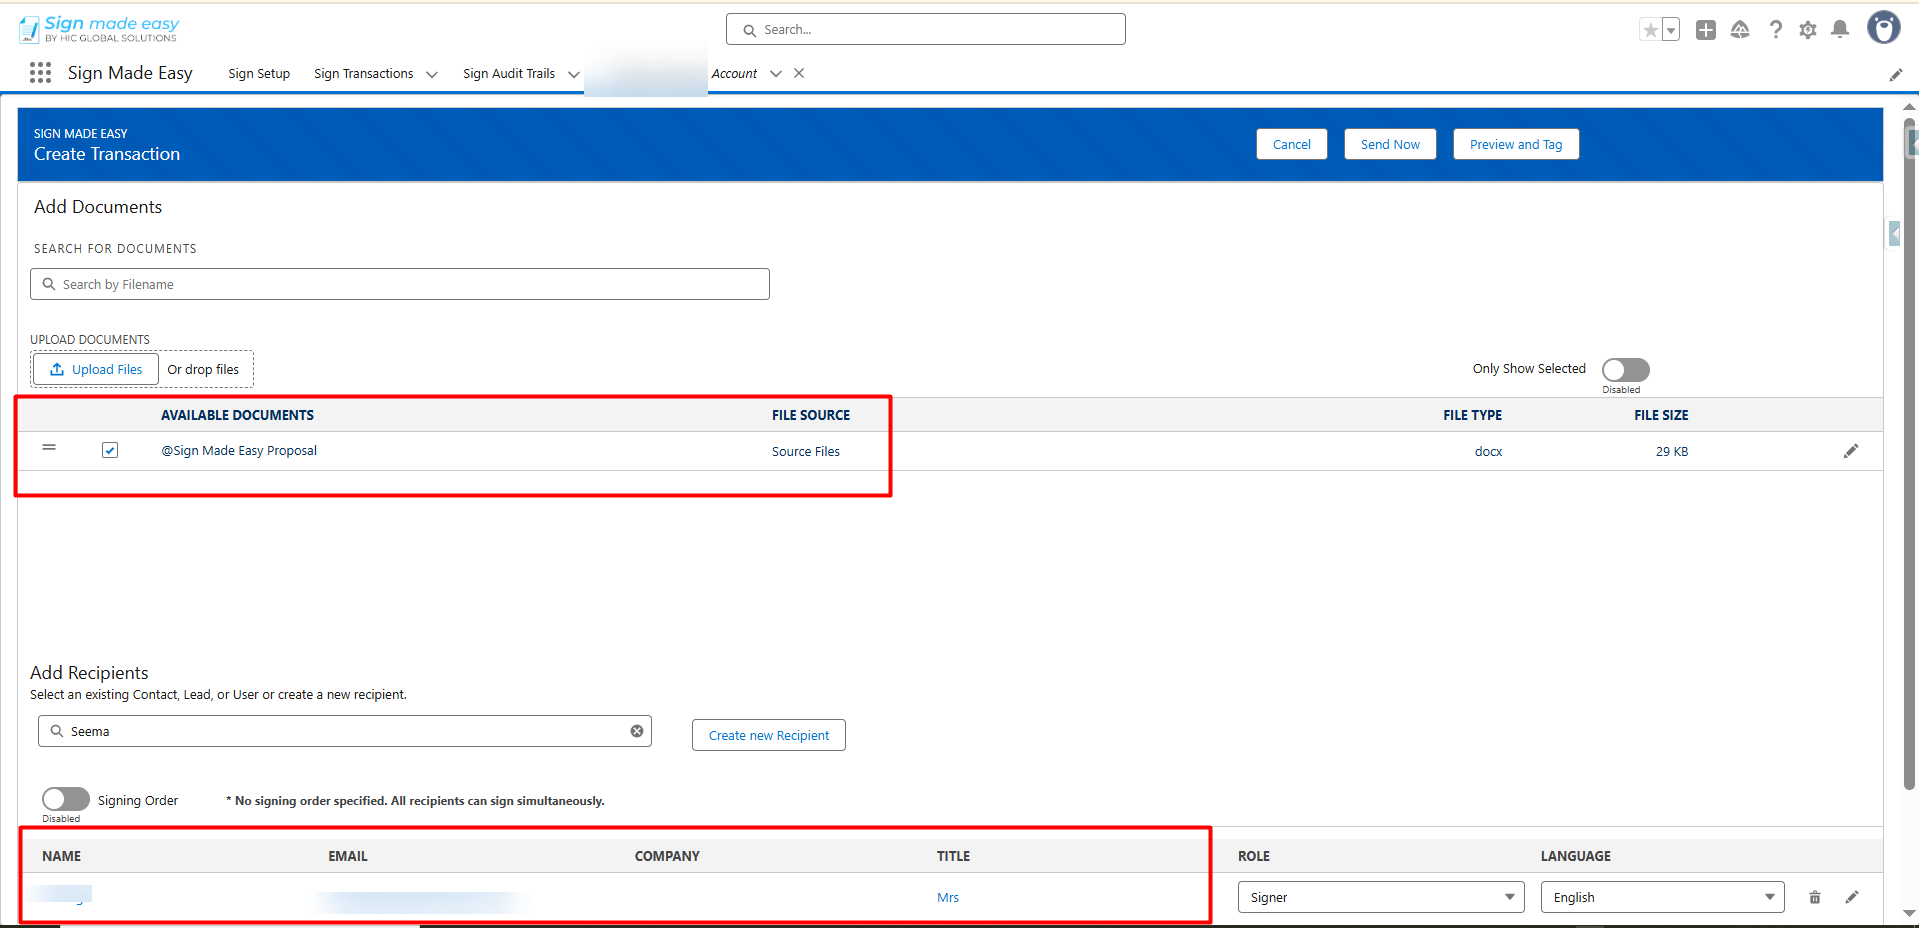Viewport: 1919px width, 928px height.
Task: Open the Salesforce Trailhead guidance icon
Action: [1740, 30]
